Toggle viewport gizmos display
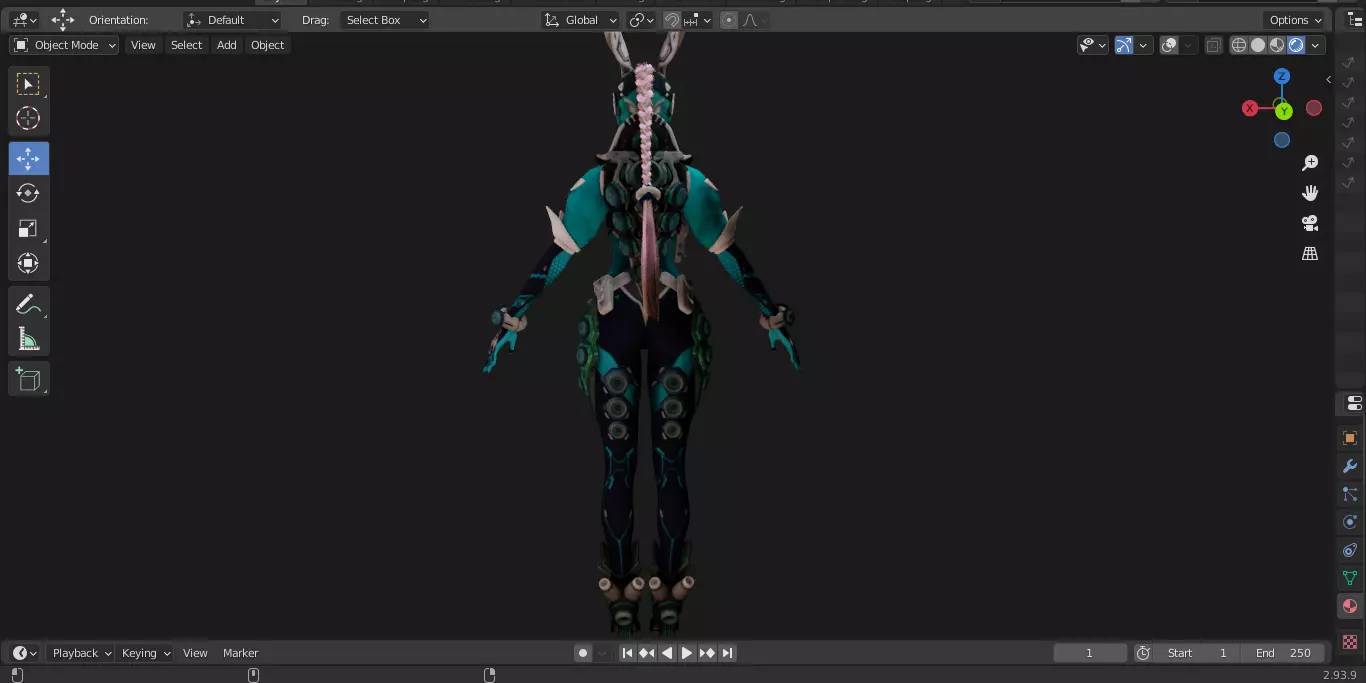Screen dimensions: 1366x683 pos(1123,45)
